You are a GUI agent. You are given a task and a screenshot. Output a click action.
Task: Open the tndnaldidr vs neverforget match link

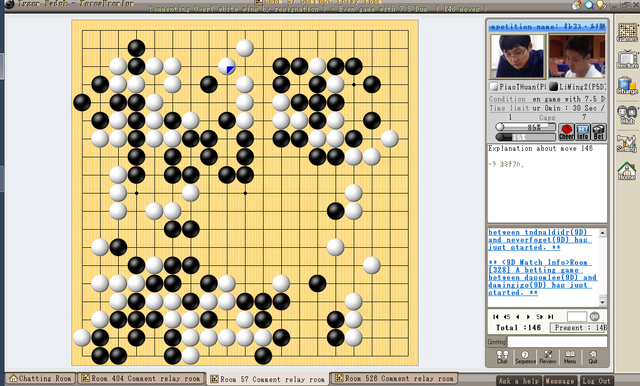[x=540, y=240]
